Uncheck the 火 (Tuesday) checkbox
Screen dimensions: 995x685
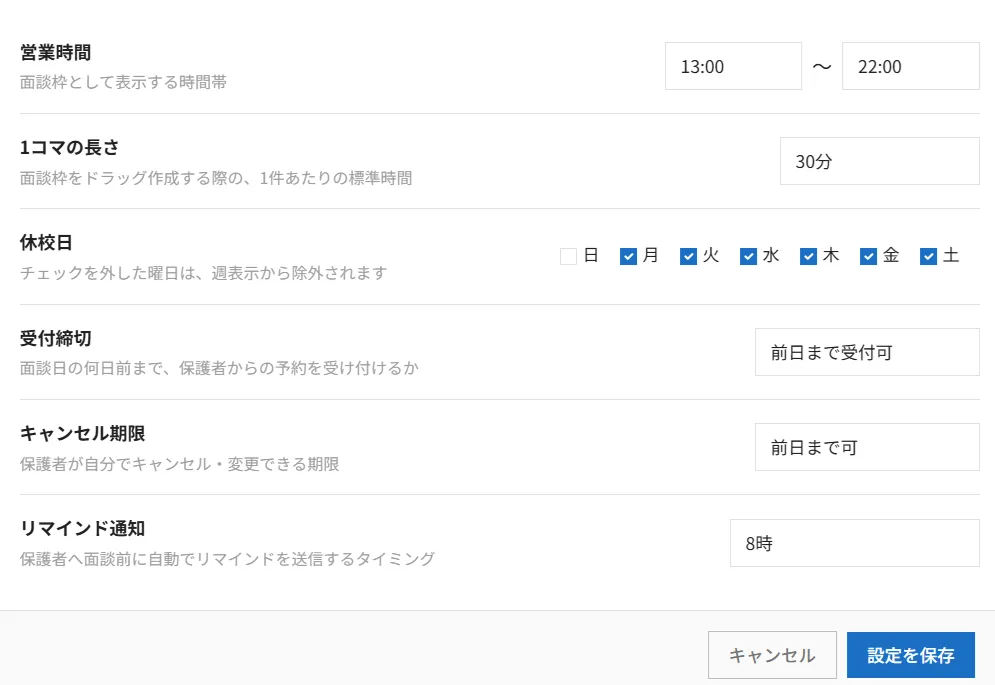(689, 256)
